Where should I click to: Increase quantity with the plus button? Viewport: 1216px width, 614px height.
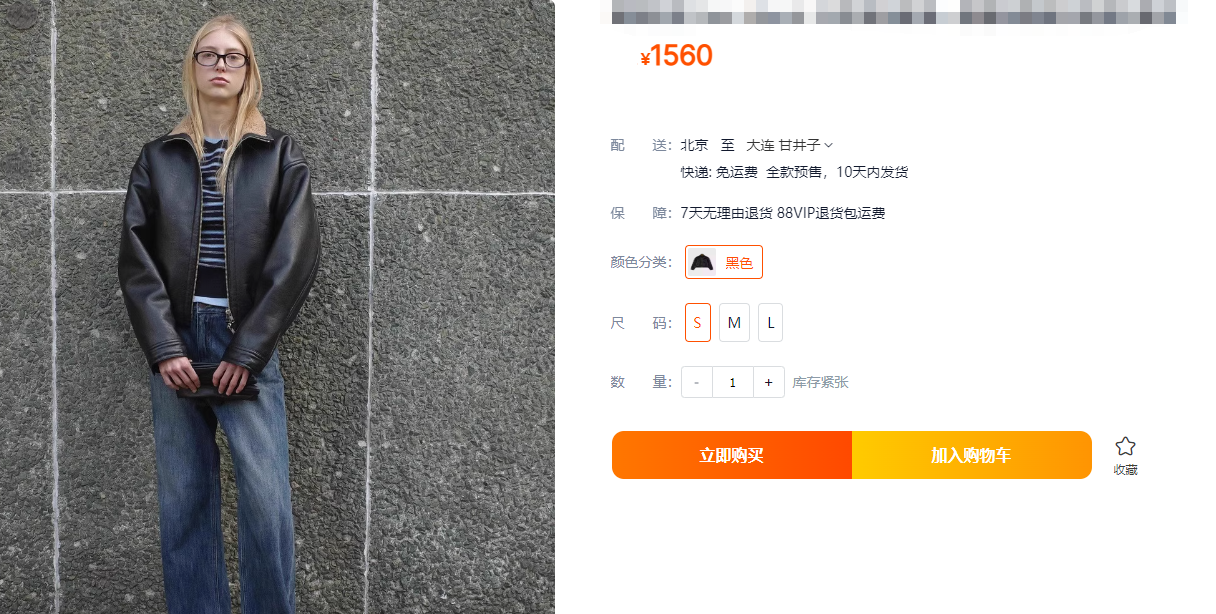[769, 382]
